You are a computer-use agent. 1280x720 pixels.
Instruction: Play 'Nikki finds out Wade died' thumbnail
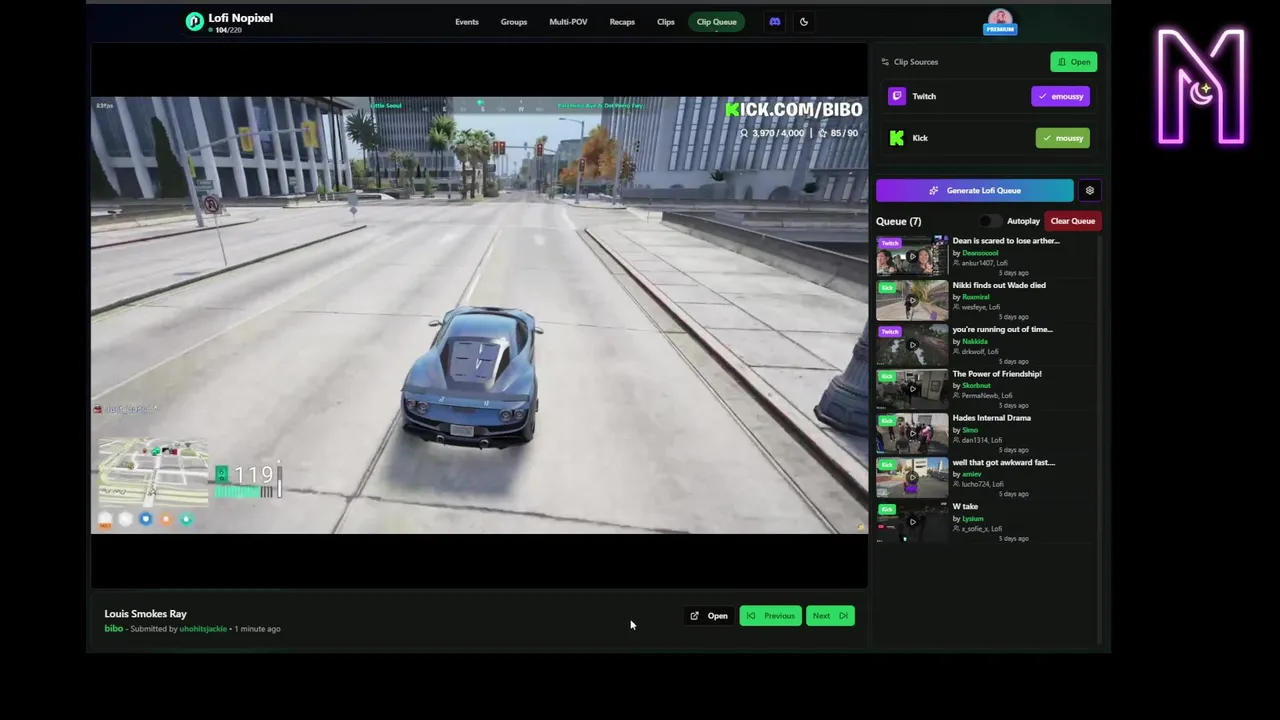coord(912,300)
